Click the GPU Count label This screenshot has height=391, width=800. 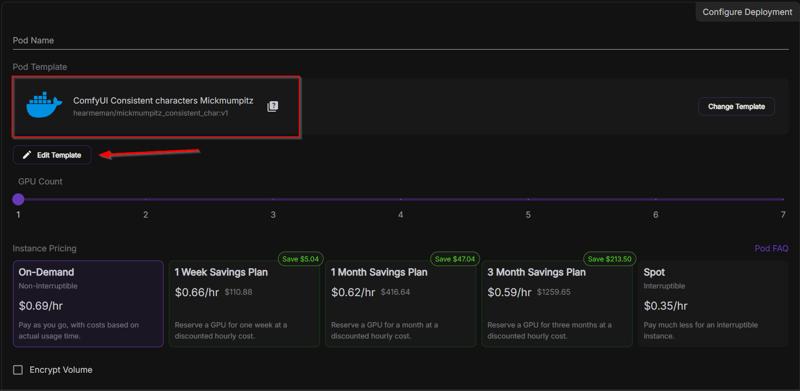[x=40, y=181]
